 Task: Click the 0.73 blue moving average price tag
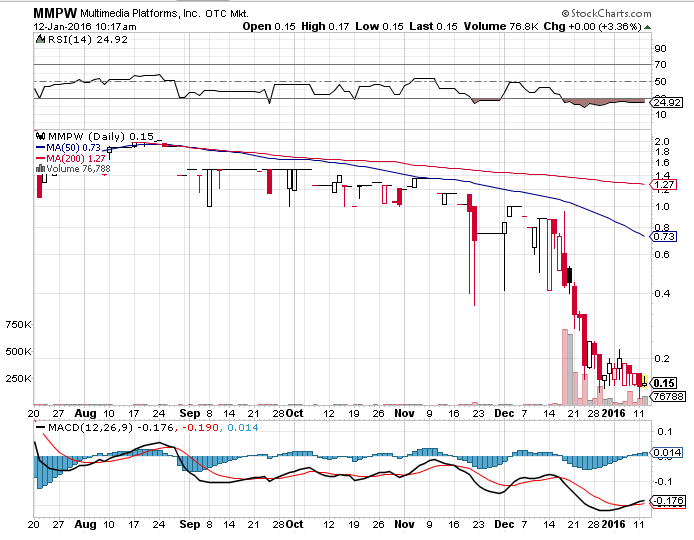point(663,236)
